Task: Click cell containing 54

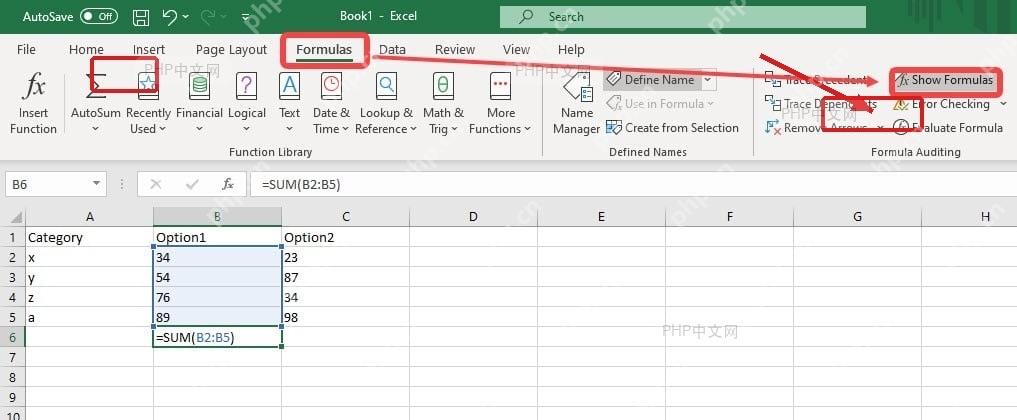Action: (x=218, y=277)
